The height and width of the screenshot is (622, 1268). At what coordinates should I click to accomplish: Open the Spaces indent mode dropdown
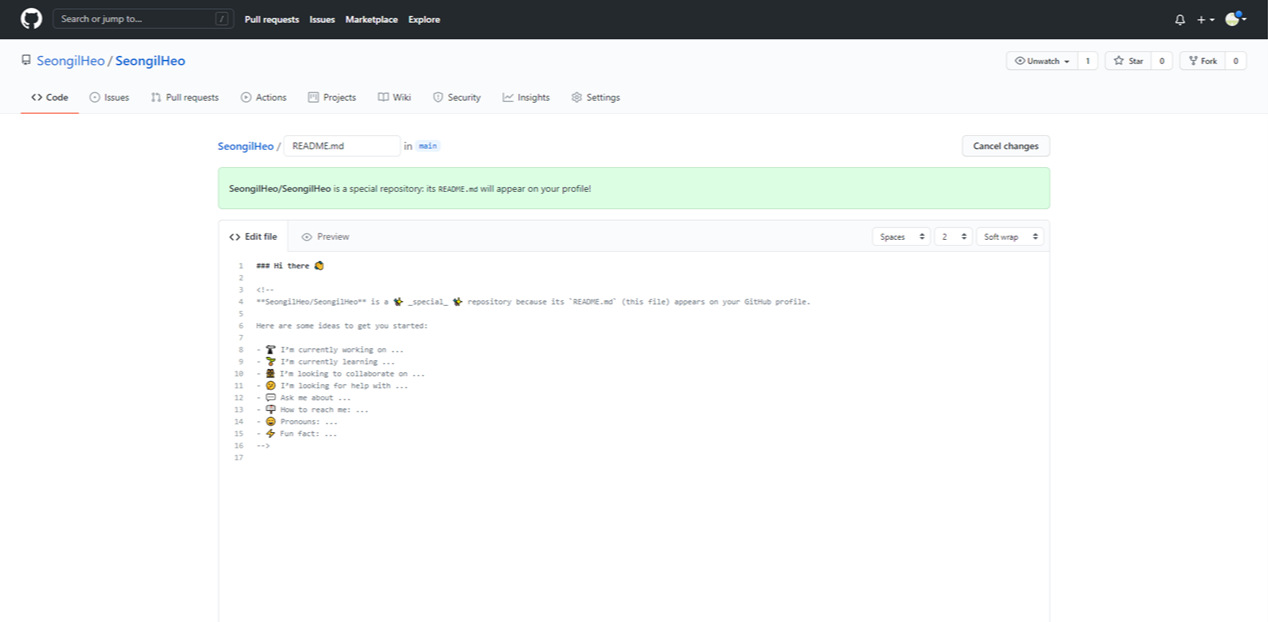901,237
